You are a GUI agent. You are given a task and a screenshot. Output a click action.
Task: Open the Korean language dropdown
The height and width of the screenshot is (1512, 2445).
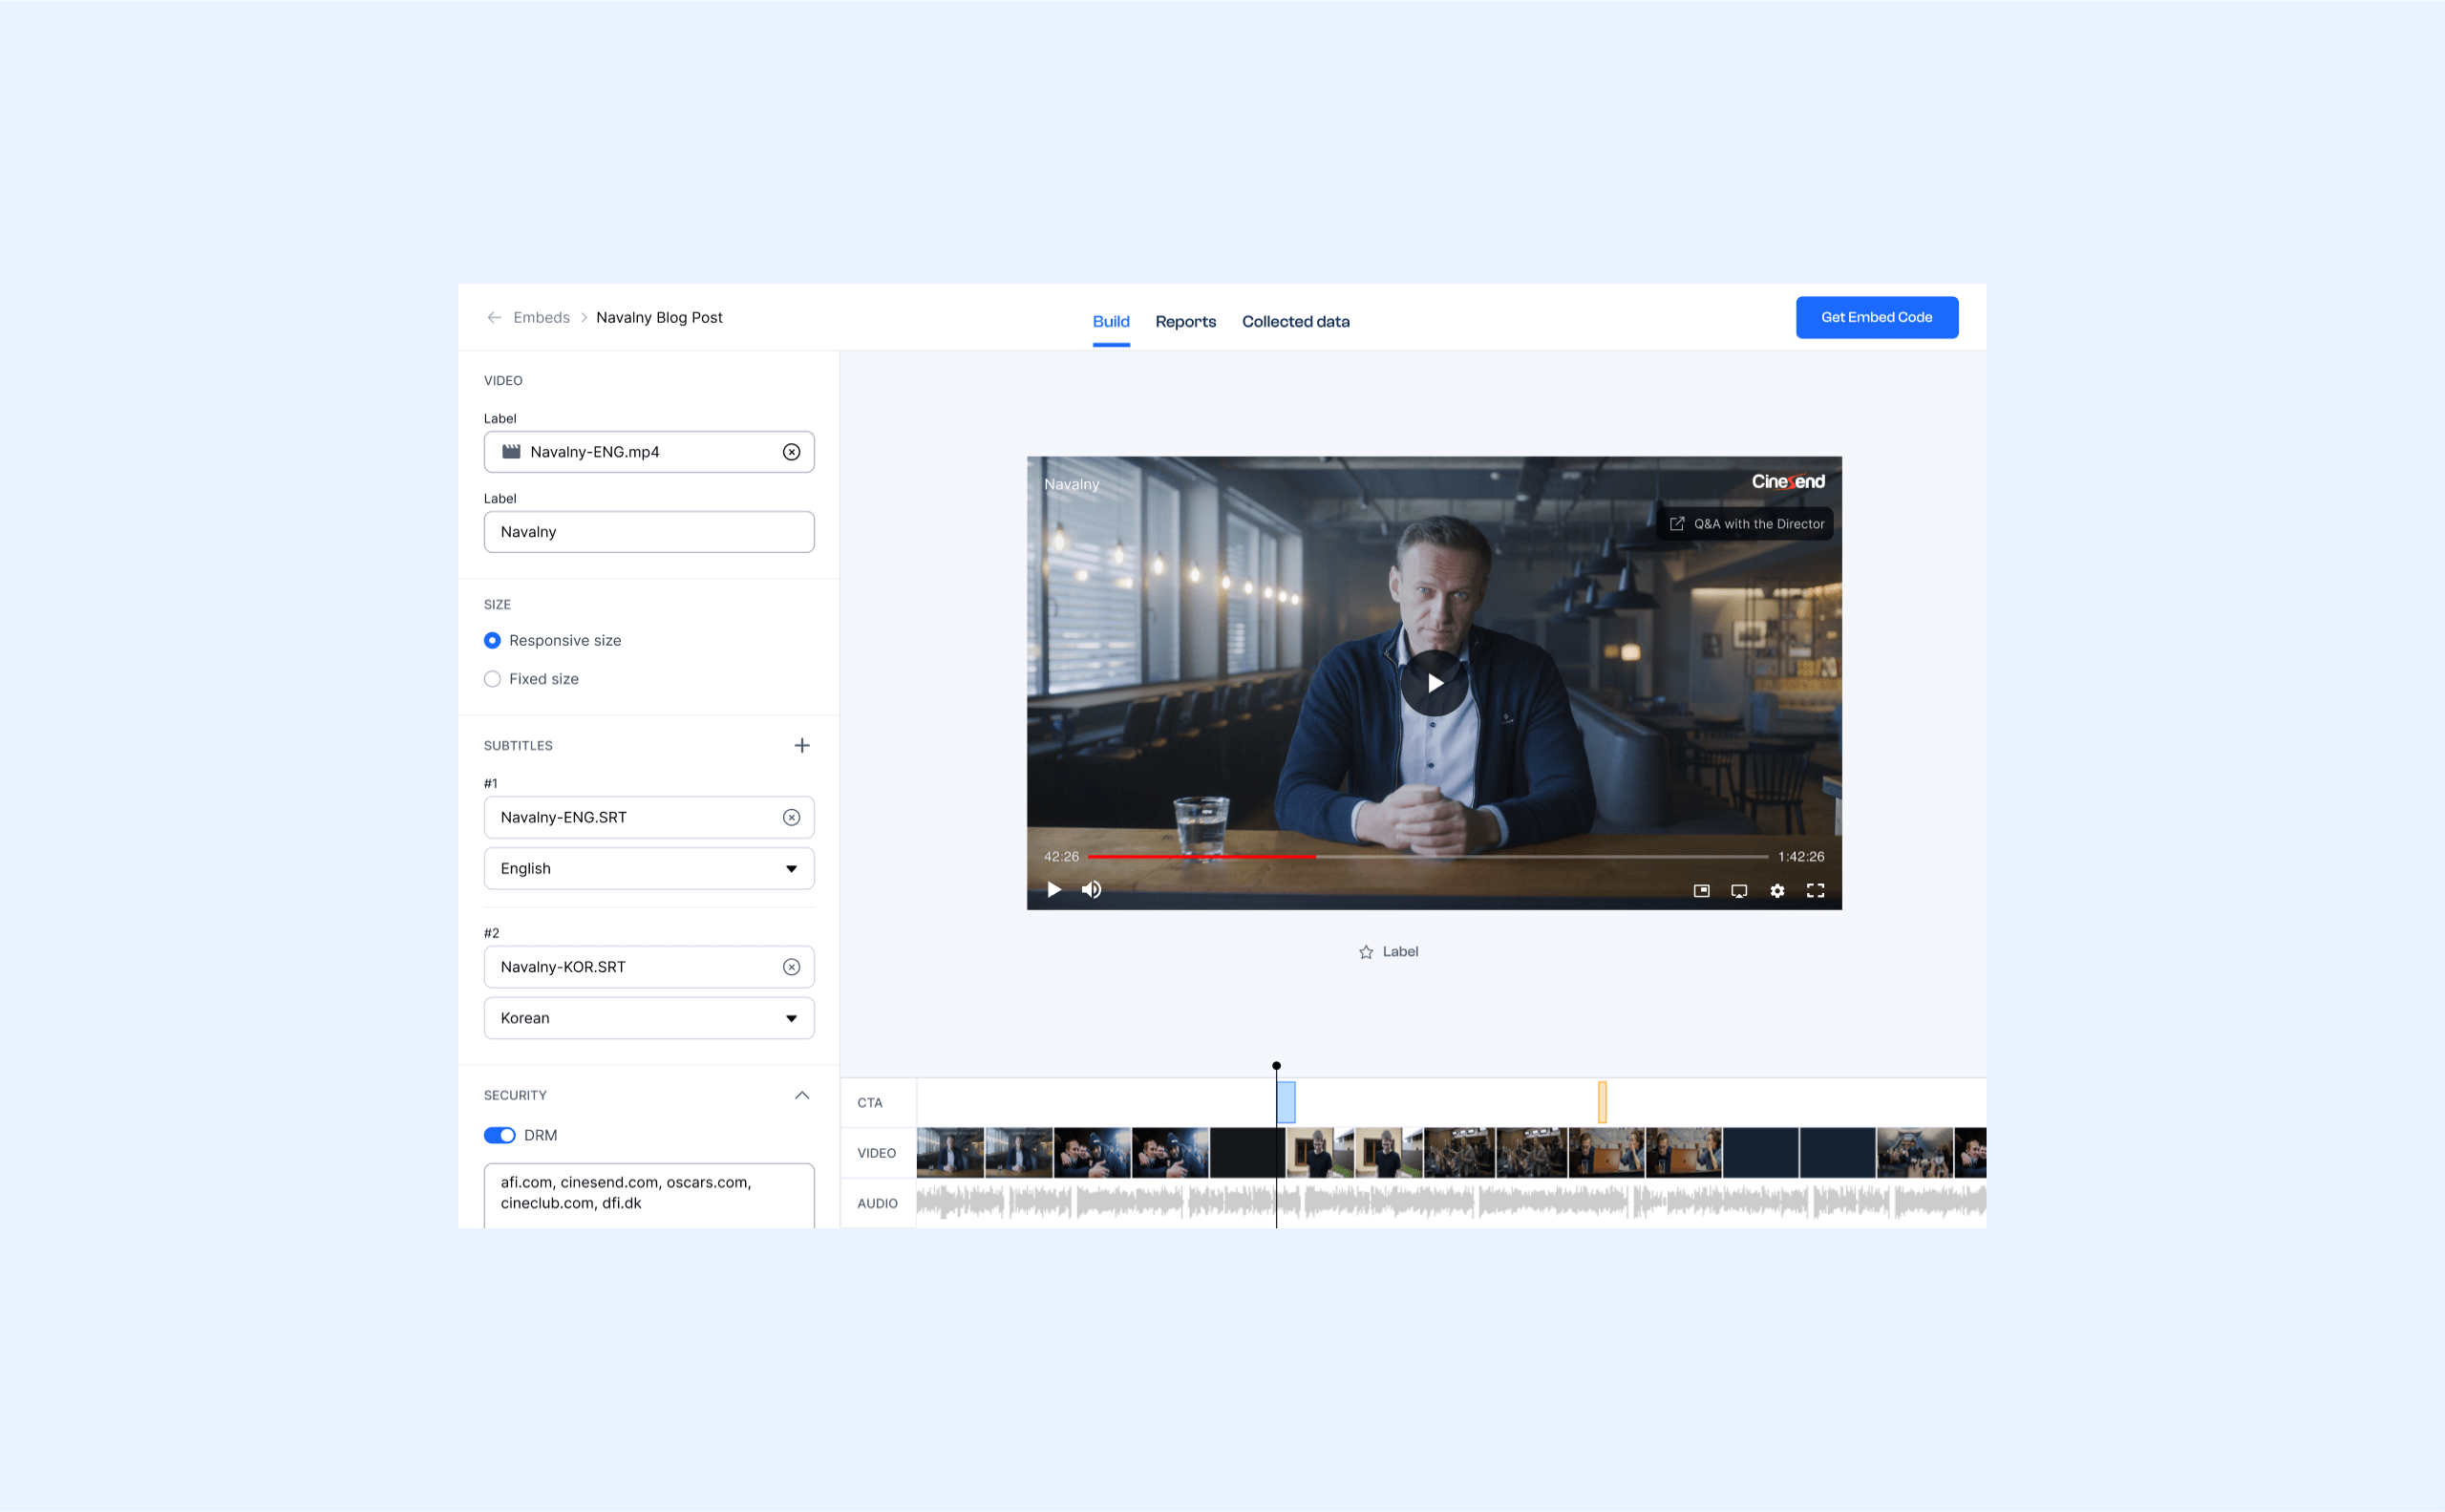click(x=649, y=1018)
